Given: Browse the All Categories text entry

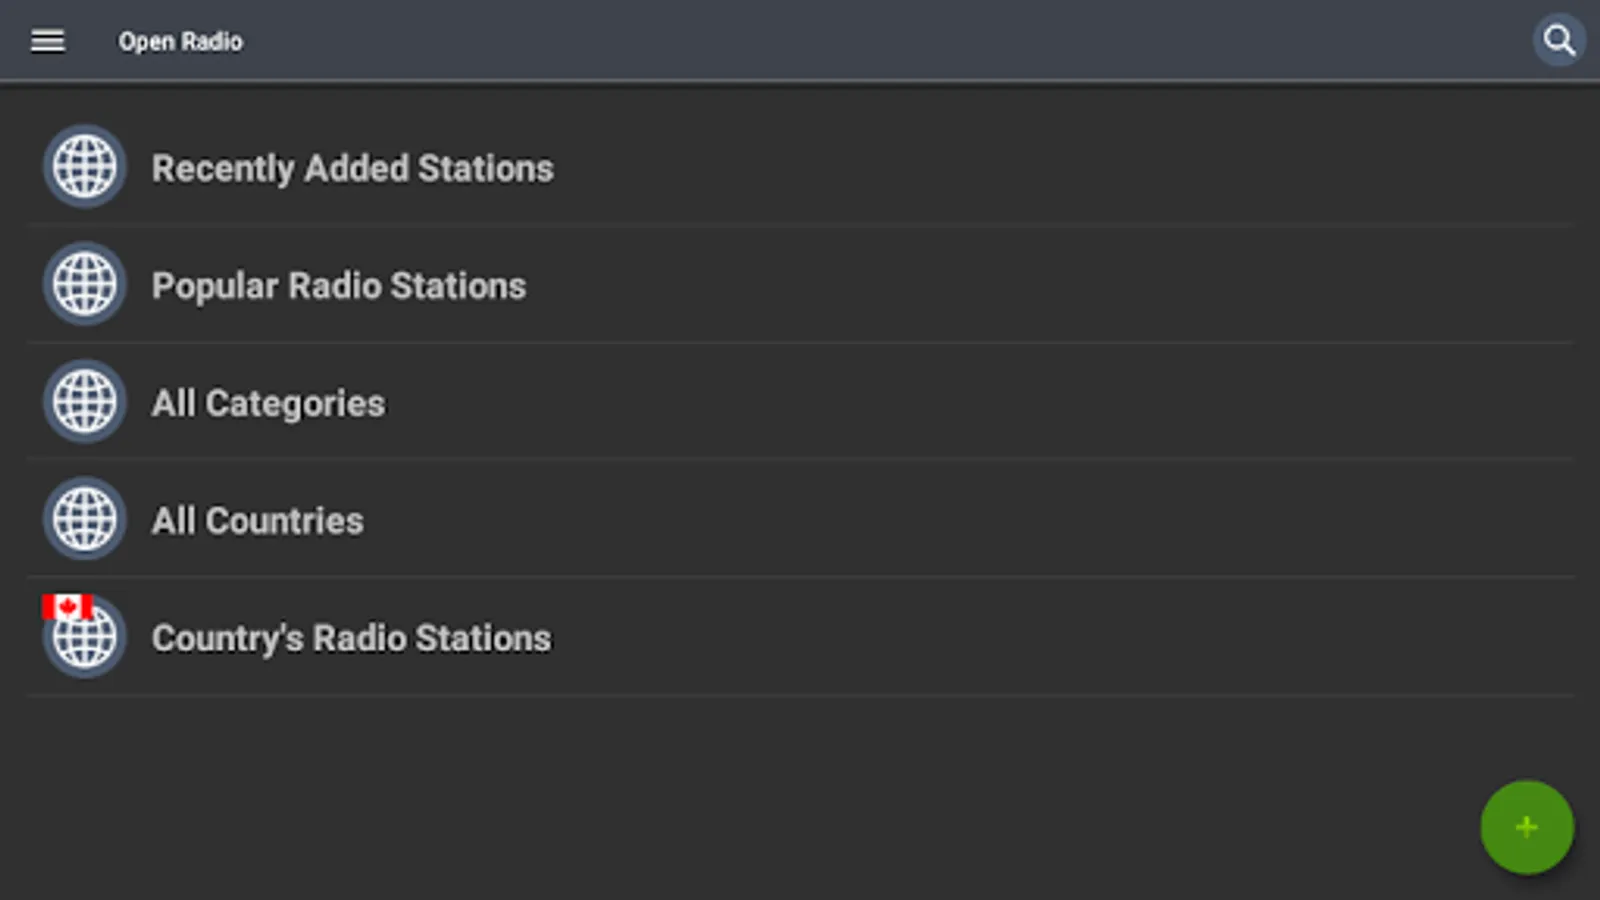Looking at the screenshot, I should (x=268, y=403).
